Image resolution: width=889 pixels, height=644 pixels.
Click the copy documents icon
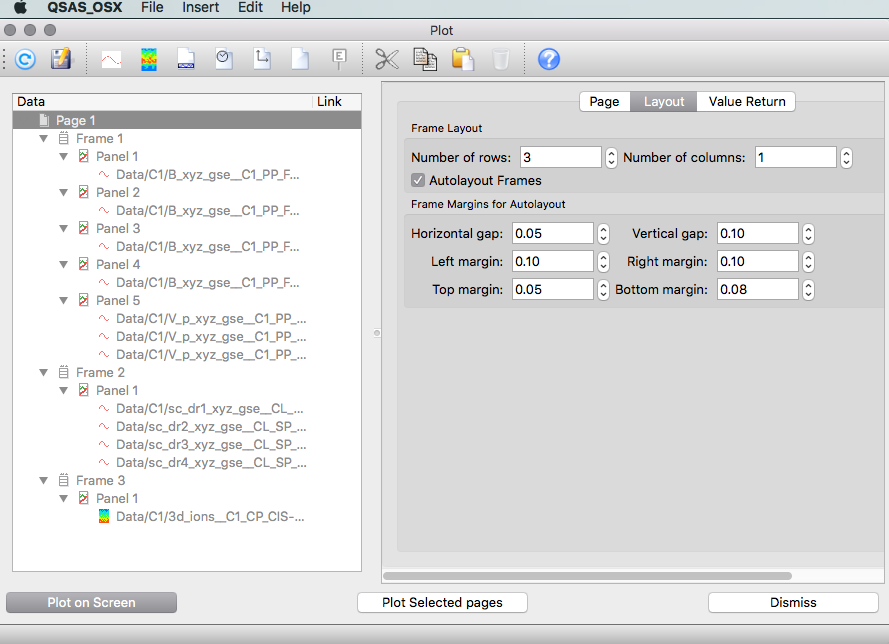coord(425,60)
